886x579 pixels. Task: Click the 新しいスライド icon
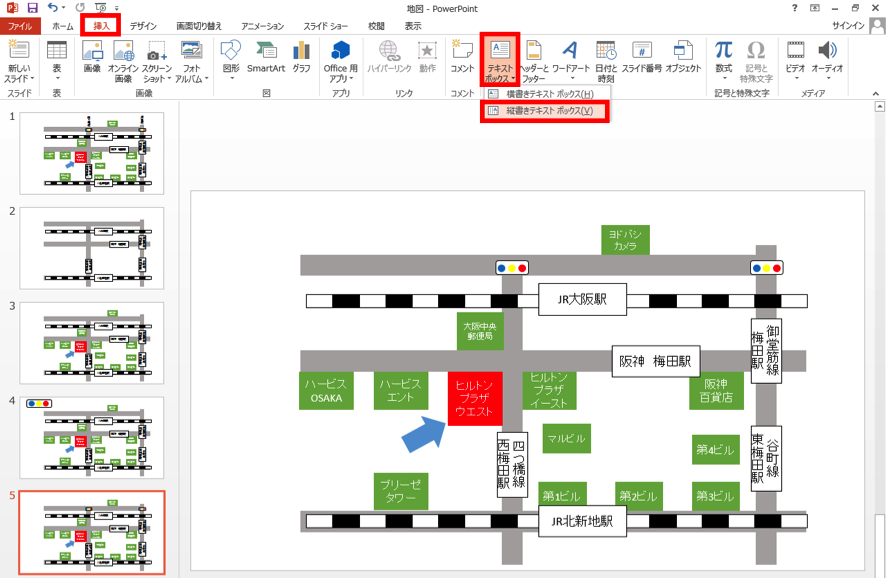tap(19, 51)
